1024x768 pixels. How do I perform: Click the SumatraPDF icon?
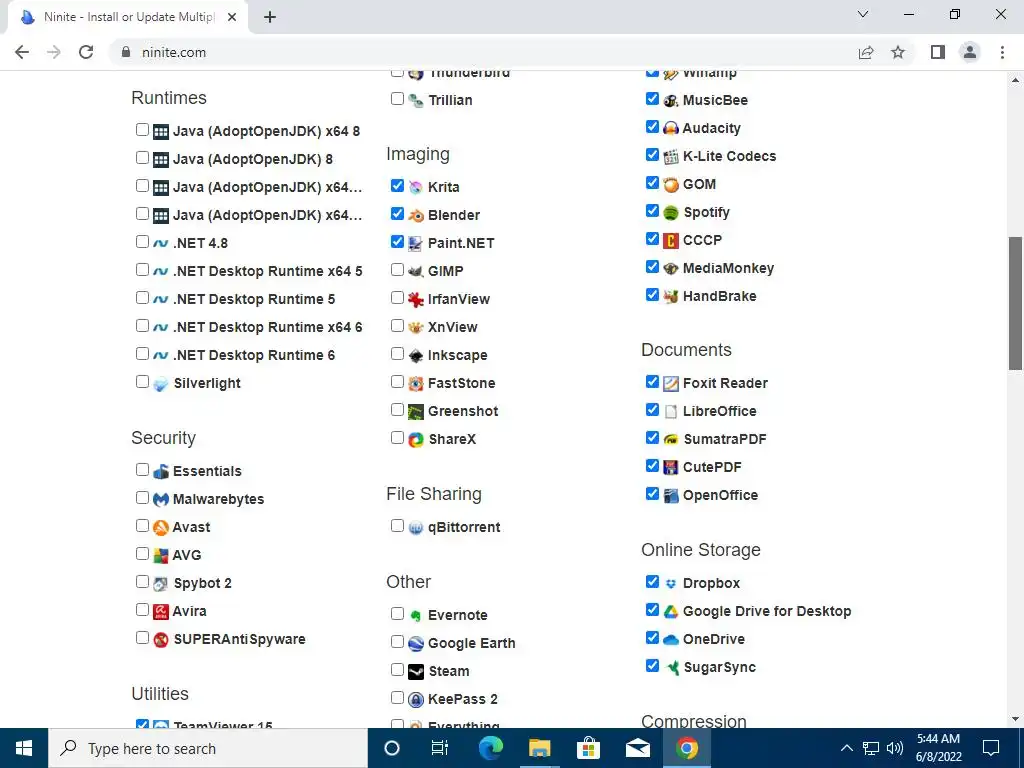(671, 440)
